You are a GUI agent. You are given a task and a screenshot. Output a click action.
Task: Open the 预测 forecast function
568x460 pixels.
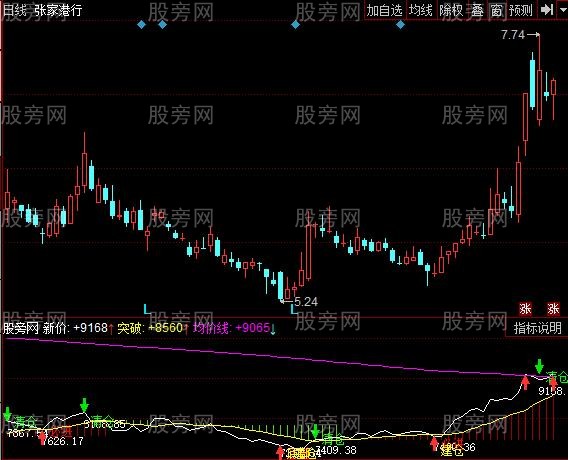tap(521, 10)
